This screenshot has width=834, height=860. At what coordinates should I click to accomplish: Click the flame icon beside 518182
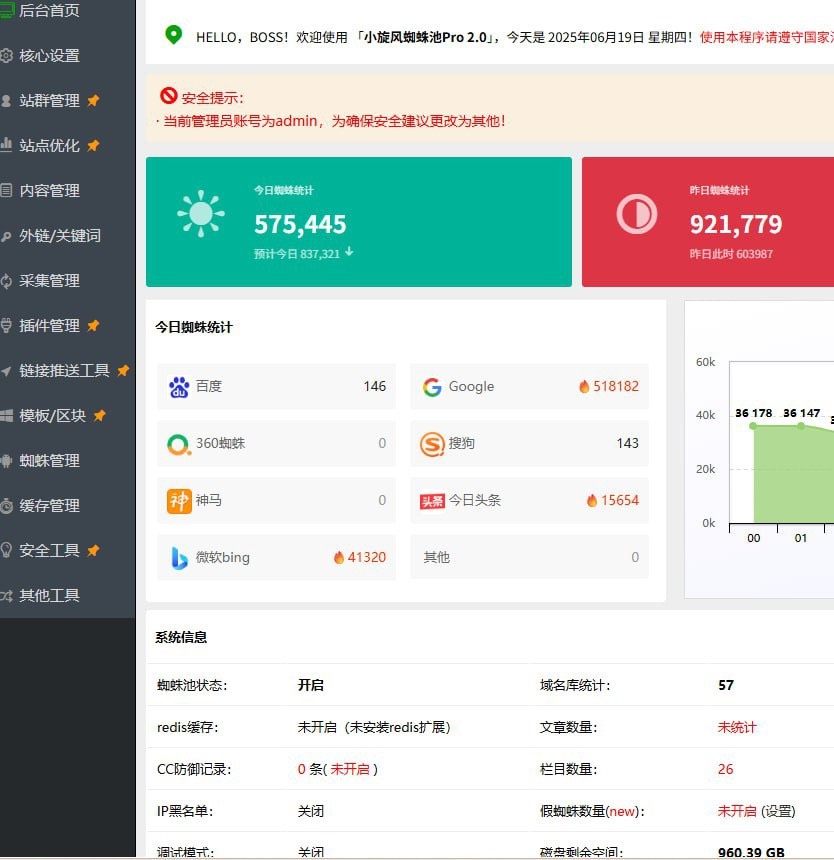[584, 387]
